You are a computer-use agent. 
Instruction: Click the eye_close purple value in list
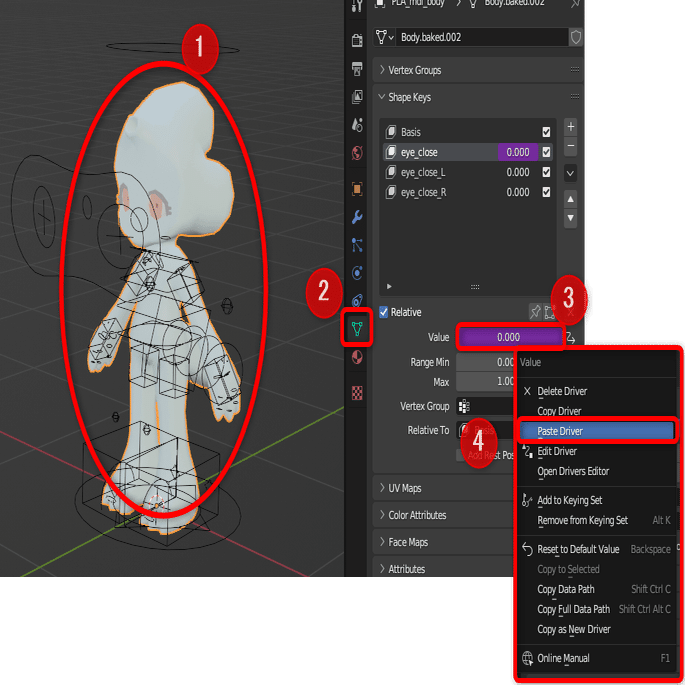[518, 152]
